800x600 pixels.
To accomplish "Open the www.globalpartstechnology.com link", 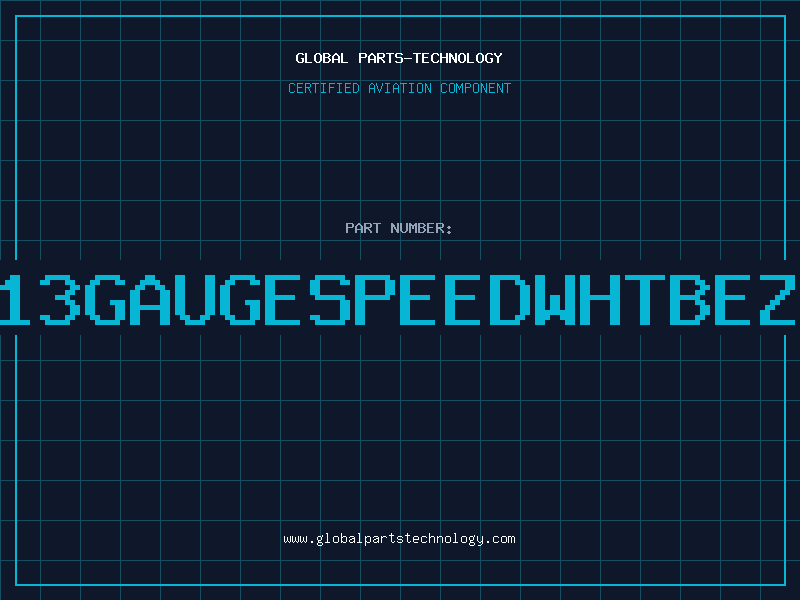I will (x=399, y=539).
